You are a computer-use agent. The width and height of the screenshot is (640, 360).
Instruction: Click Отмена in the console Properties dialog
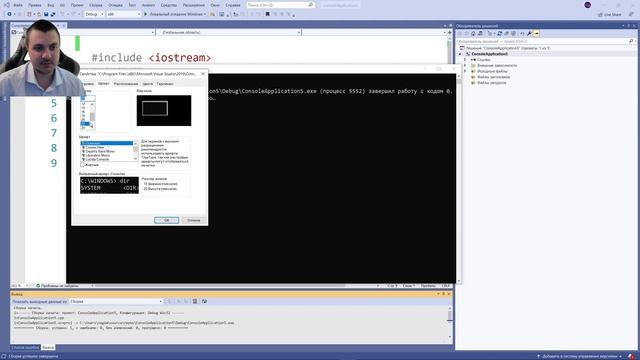193,220
